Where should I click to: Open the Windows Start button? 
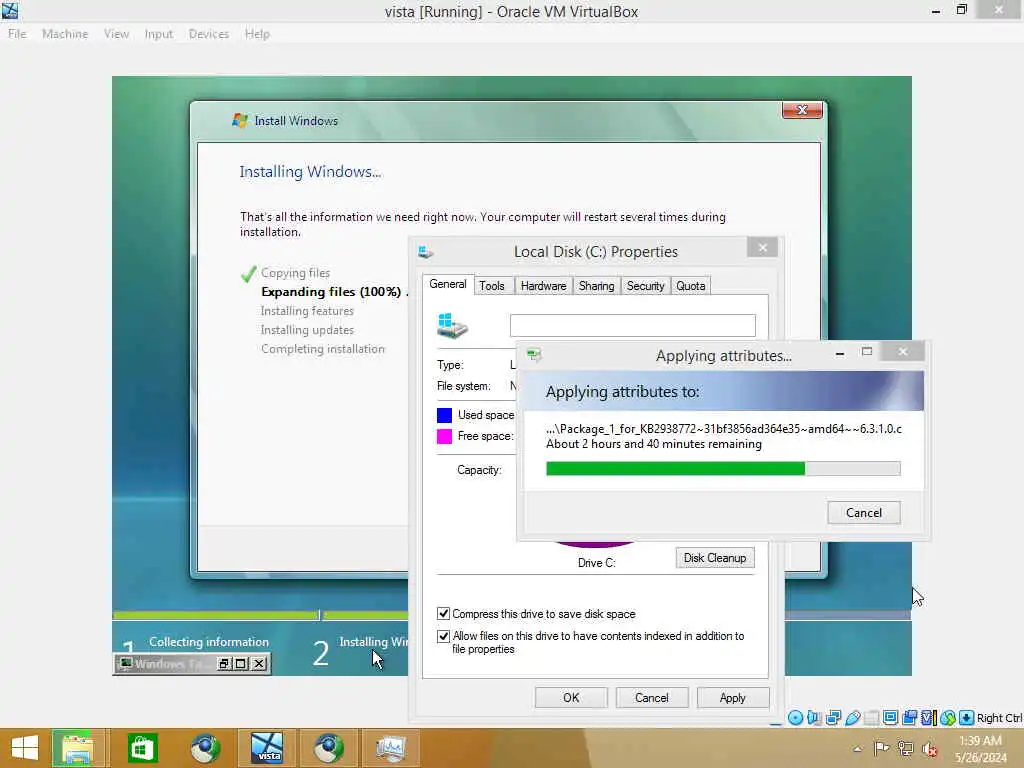pos(25,748)
